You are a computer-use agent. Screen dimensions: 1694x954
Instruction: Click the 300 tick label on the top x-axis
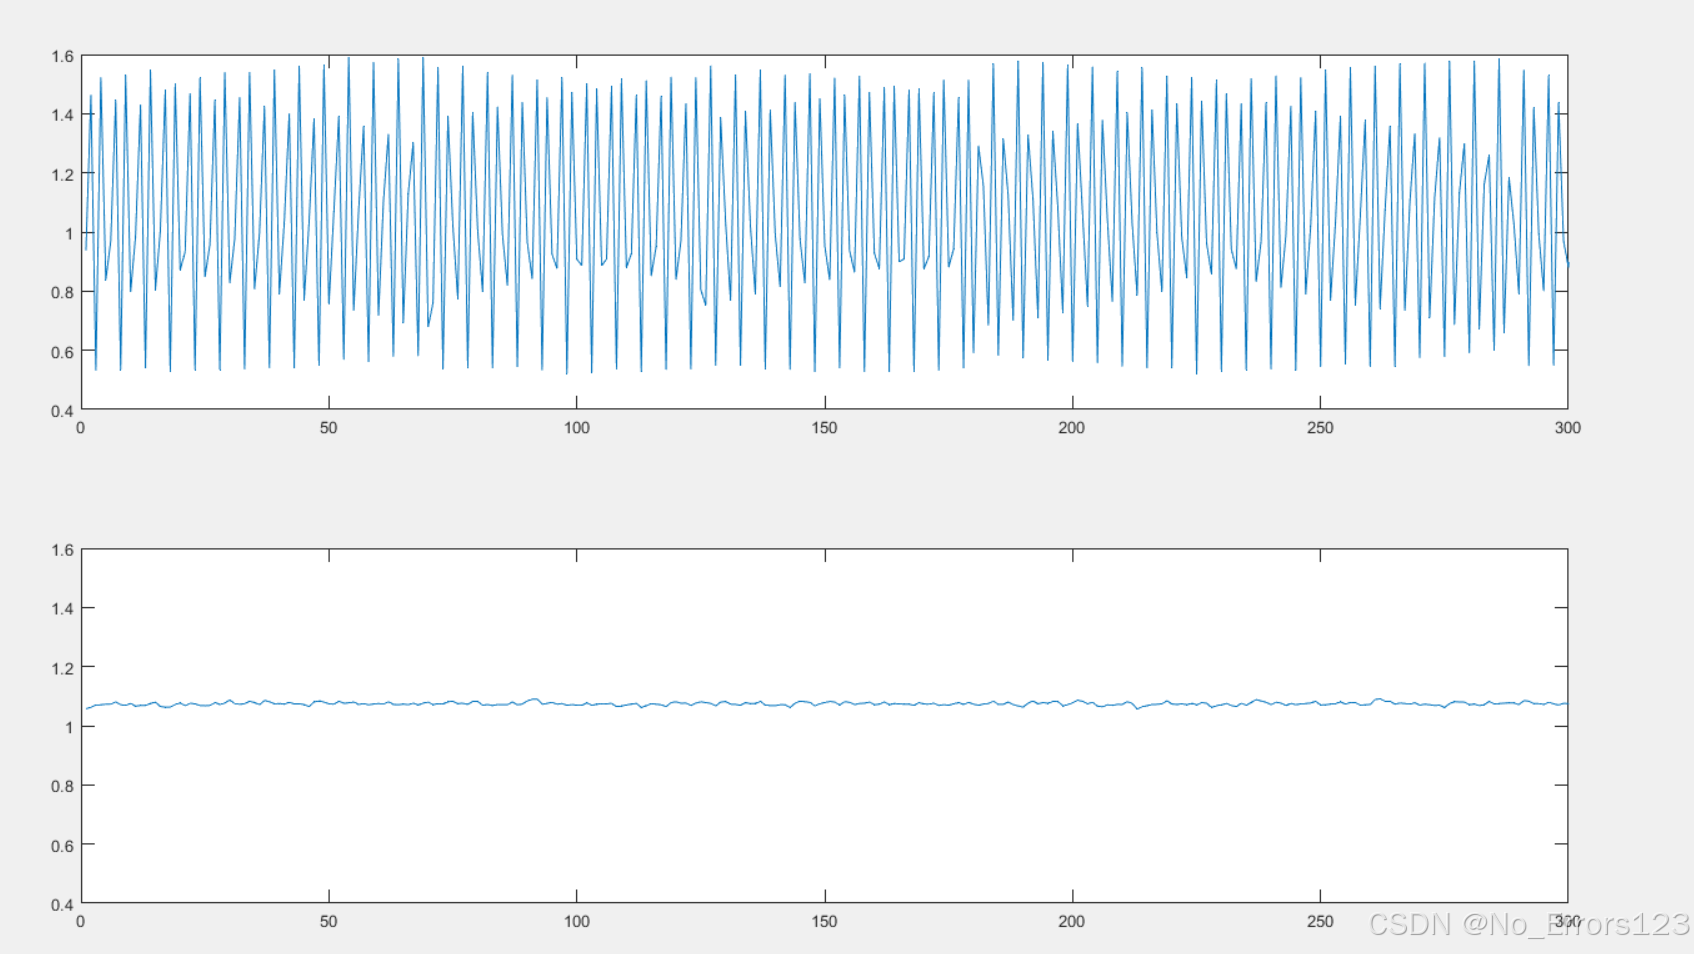point(1568,428)
